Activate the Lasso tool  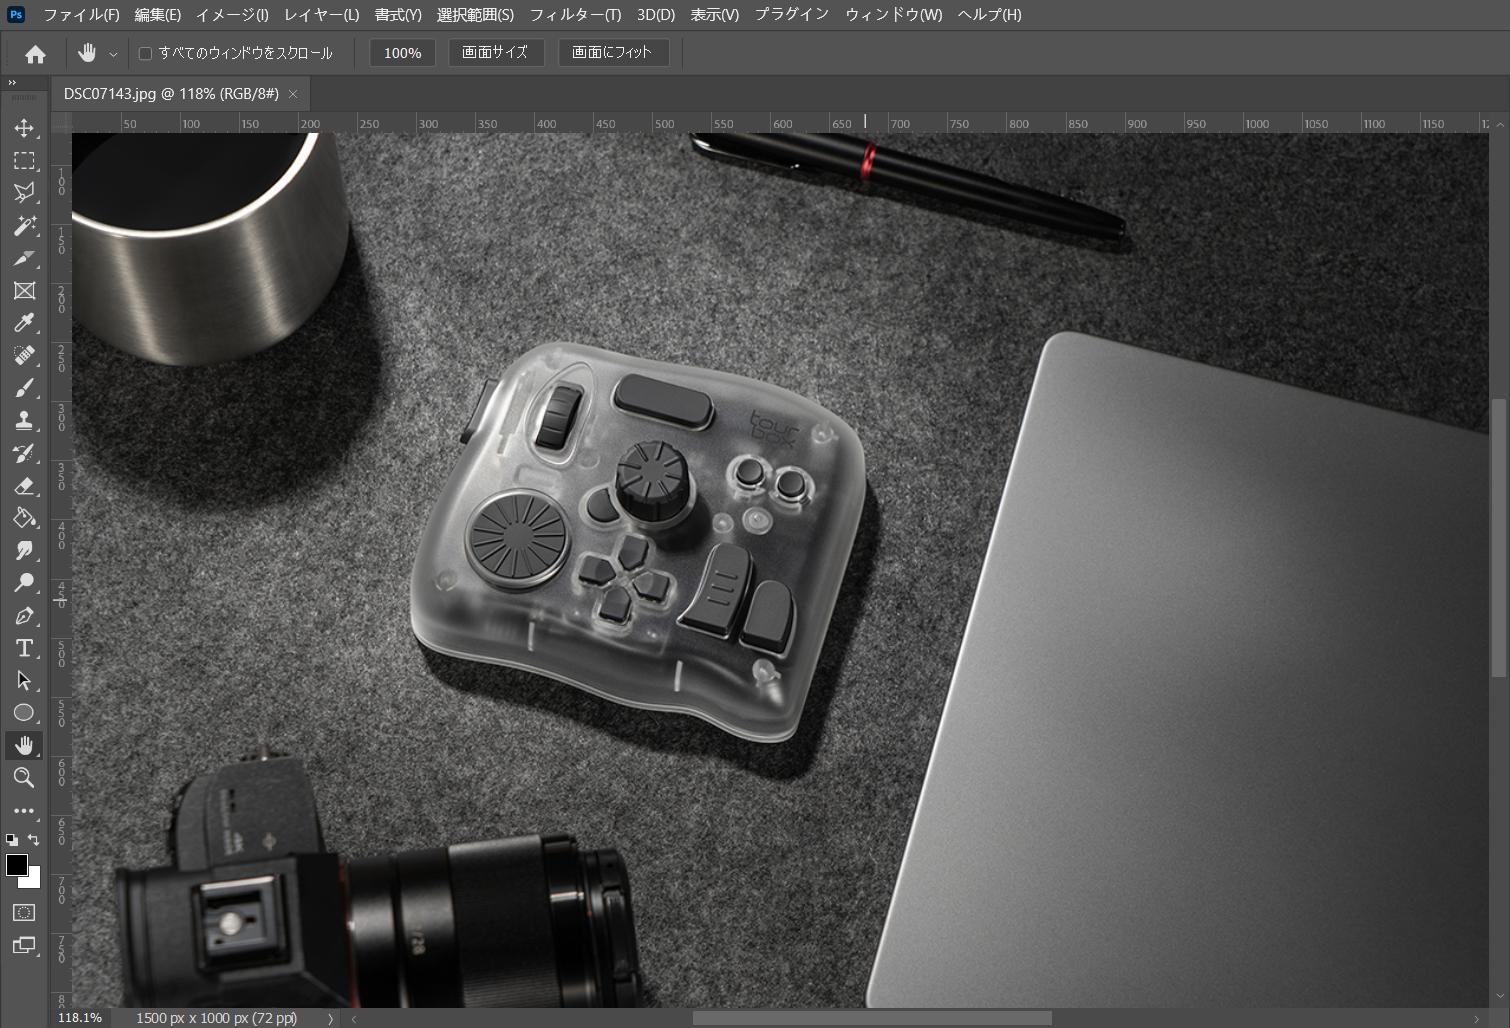pyautogui.click(x=25, y=193)
